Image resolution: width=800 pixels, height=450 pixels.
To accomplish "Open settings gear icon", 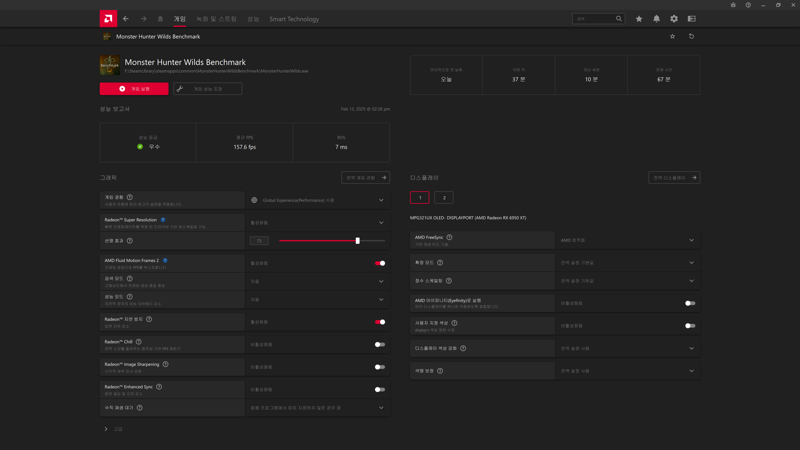I will [674, 19].
